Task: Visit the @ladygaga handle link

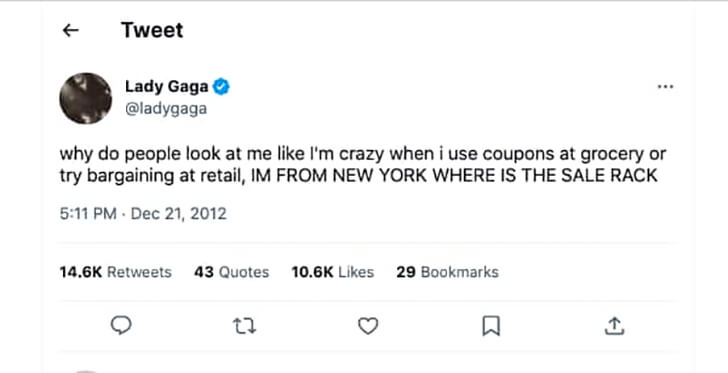Action: pos(166,109)
